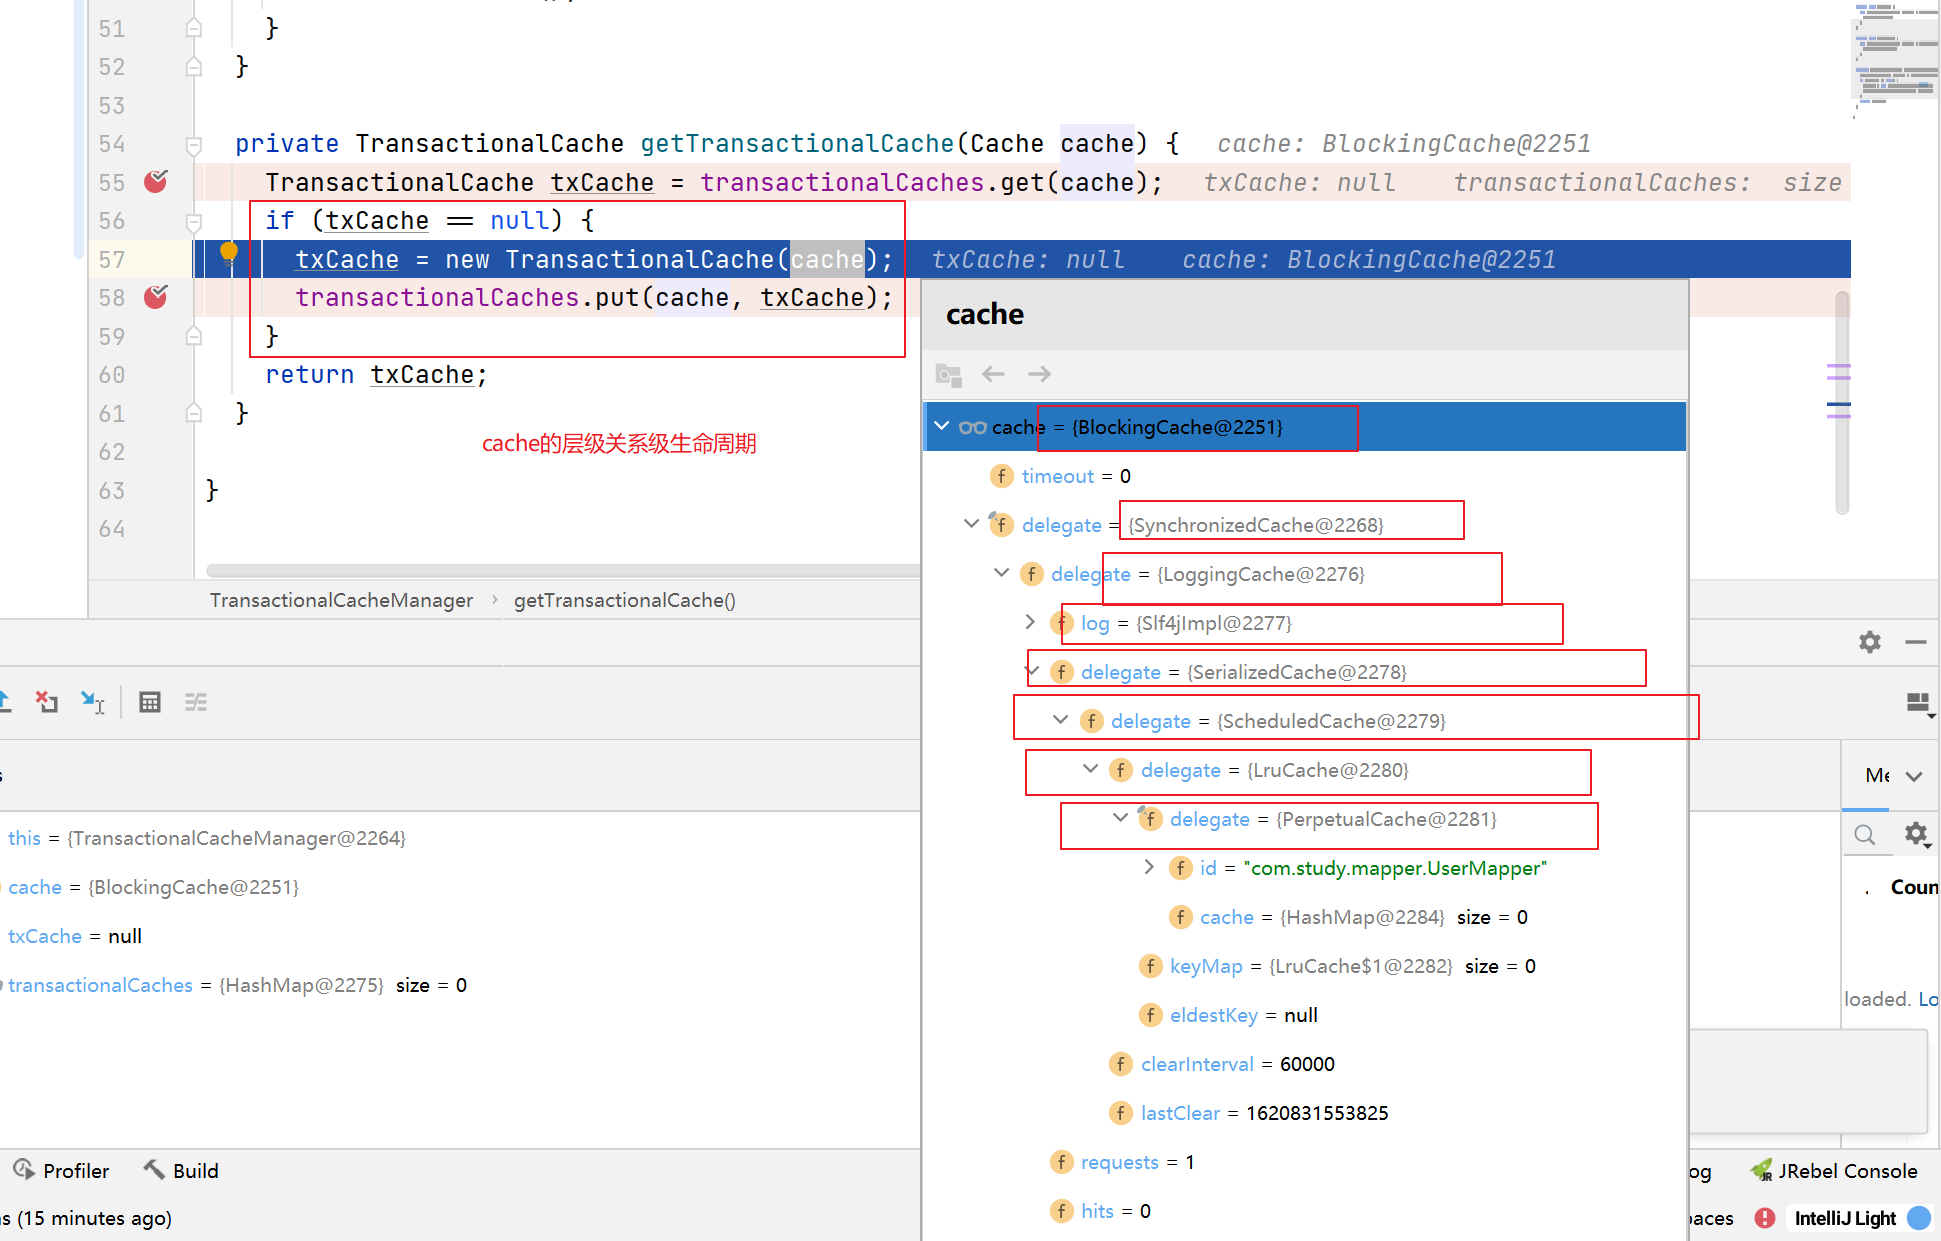Click the cache parameter on line 54
The image size is (1941, 1241).
tap(1097, 144)
